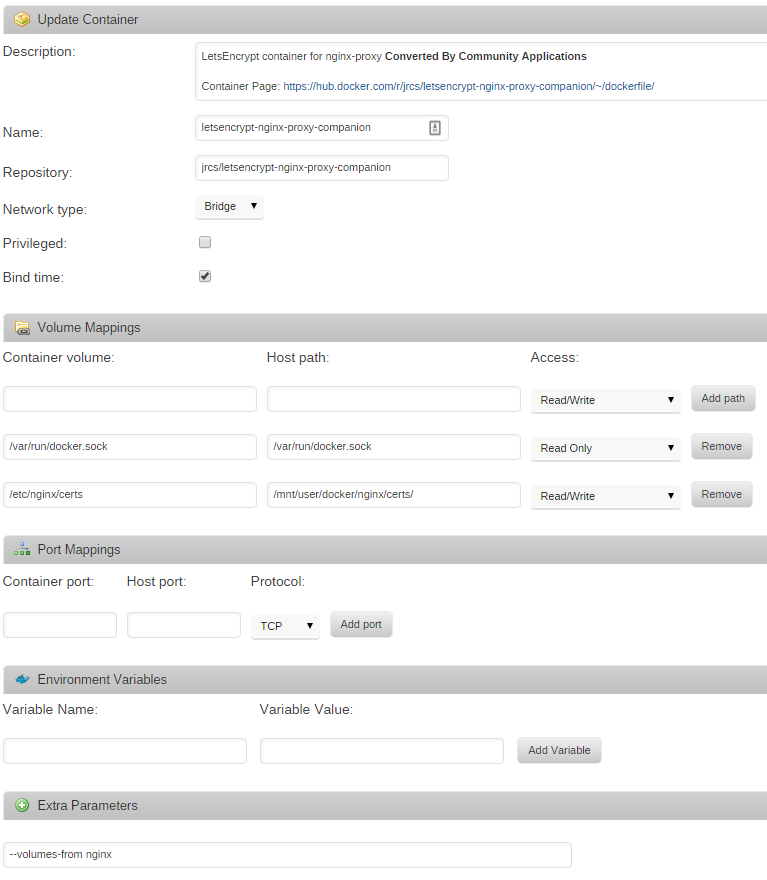The image size is (767, 880).
Task: Click the empty Container volume field
Action: point(130,399)
